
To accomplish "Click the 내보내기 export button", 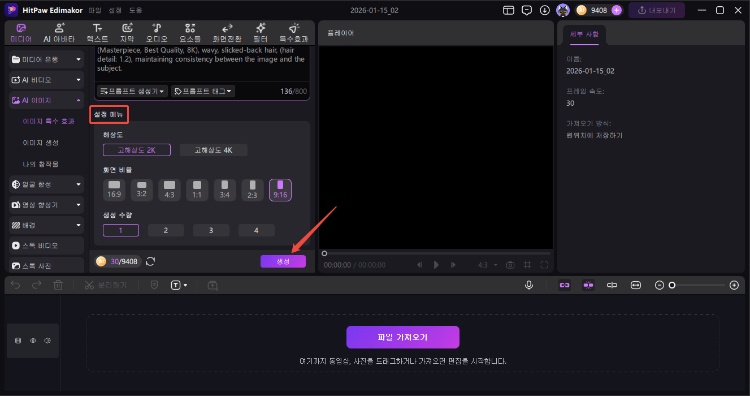I will tap(657, 10).
